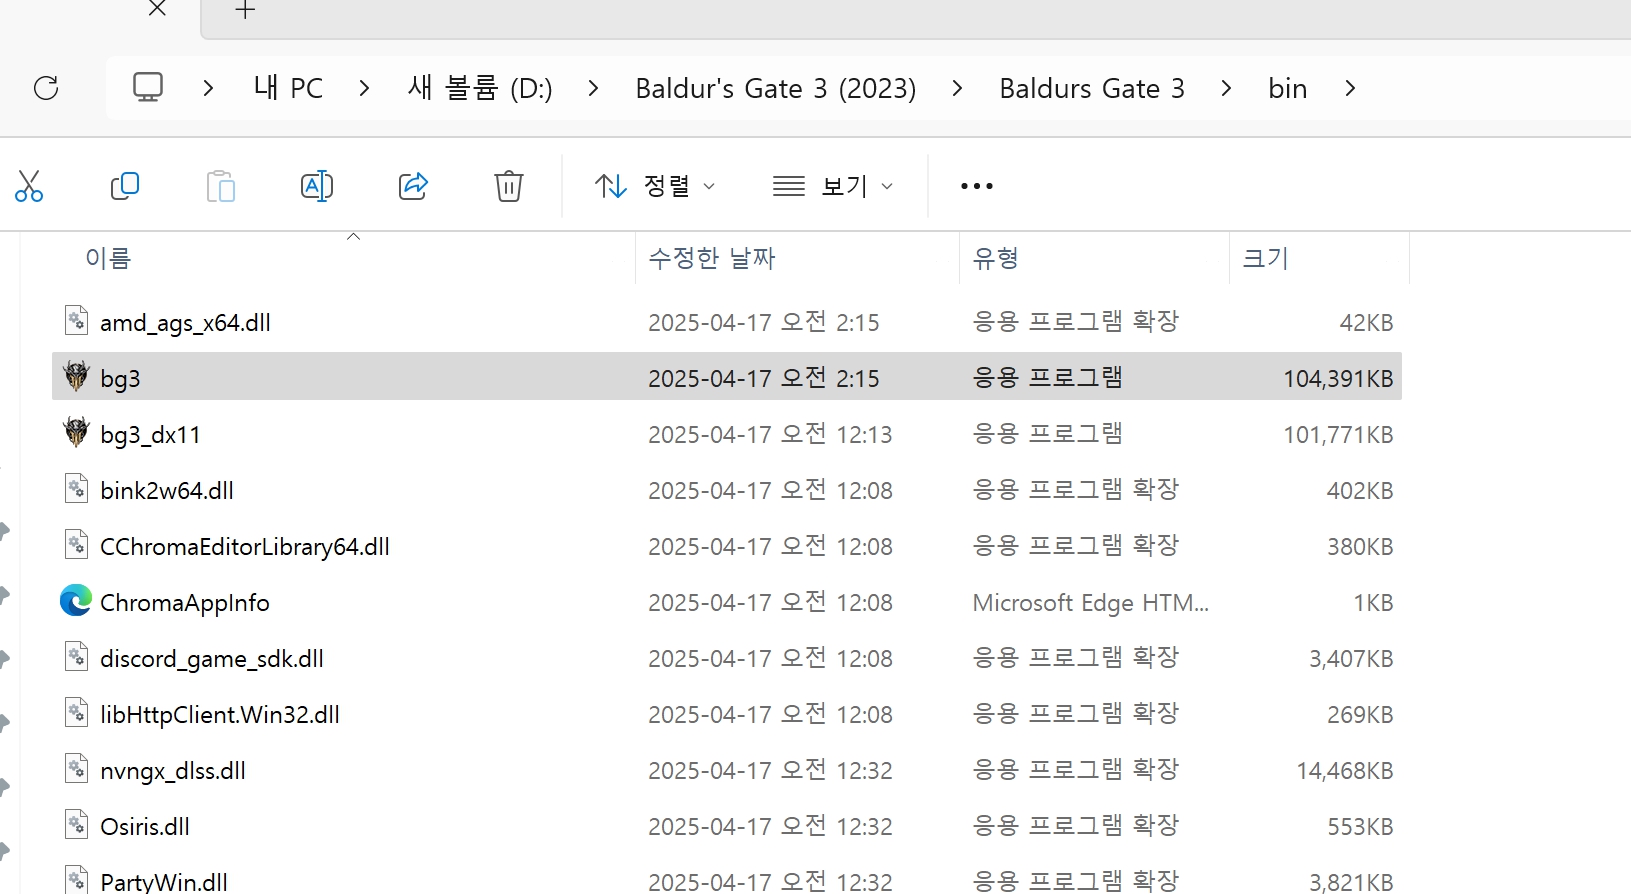Click the Cut scissors icon
1631x894 pixels.
point(29,186)
